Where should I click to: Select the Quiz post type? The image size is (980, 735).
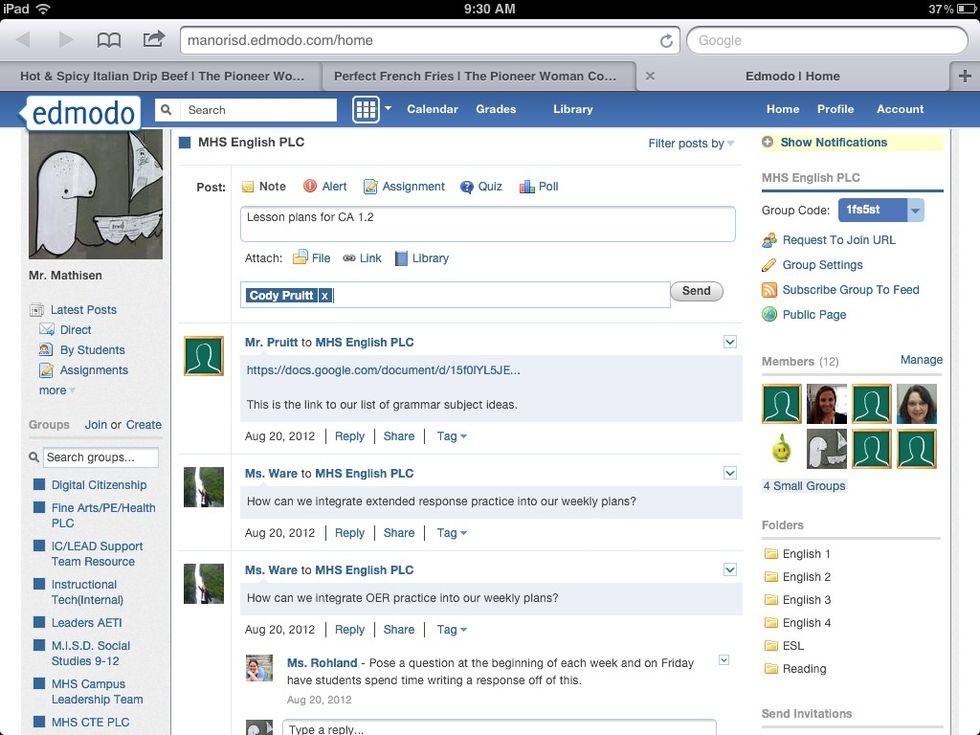(x=481, y=186)
